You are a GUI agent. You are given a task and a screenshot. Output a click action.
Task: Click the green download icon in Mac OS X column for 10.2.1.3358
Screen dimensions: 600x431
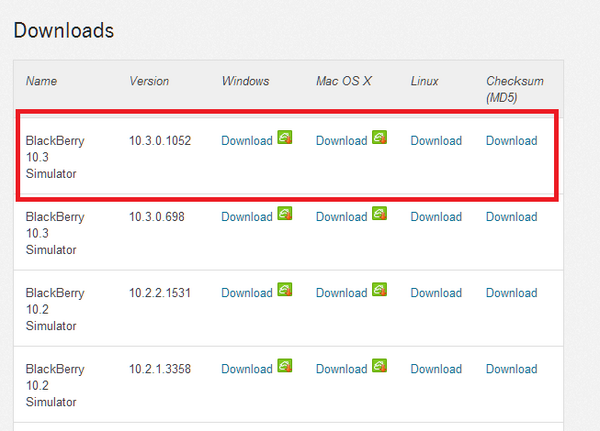point(380,366)
